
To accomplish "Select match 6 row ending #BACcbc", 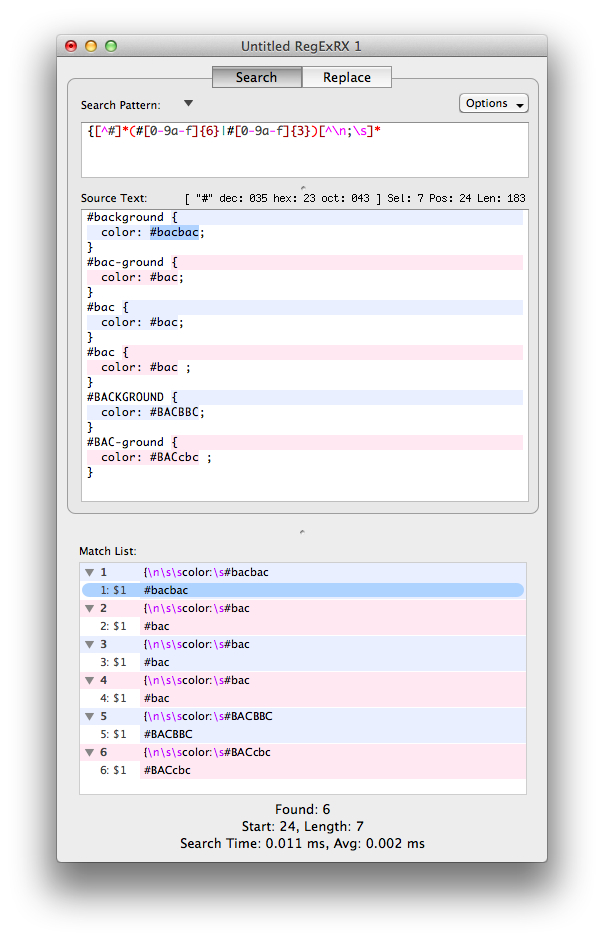I will pos(303,753).
